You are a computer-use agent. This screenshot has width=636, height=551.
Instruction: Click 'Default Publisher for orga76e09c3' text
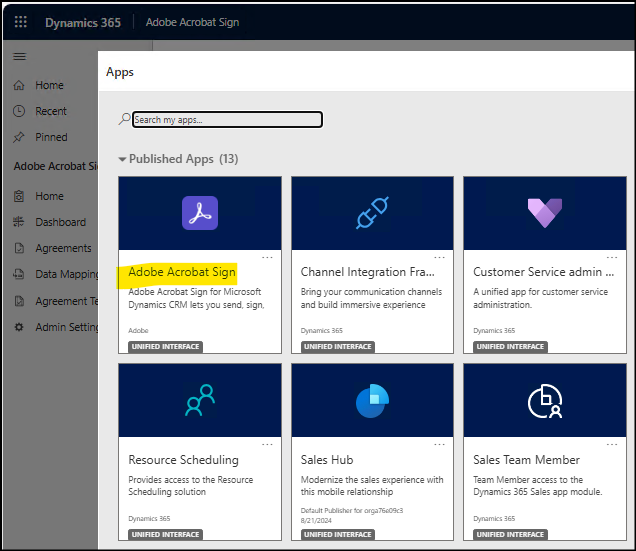pos(352,510)
